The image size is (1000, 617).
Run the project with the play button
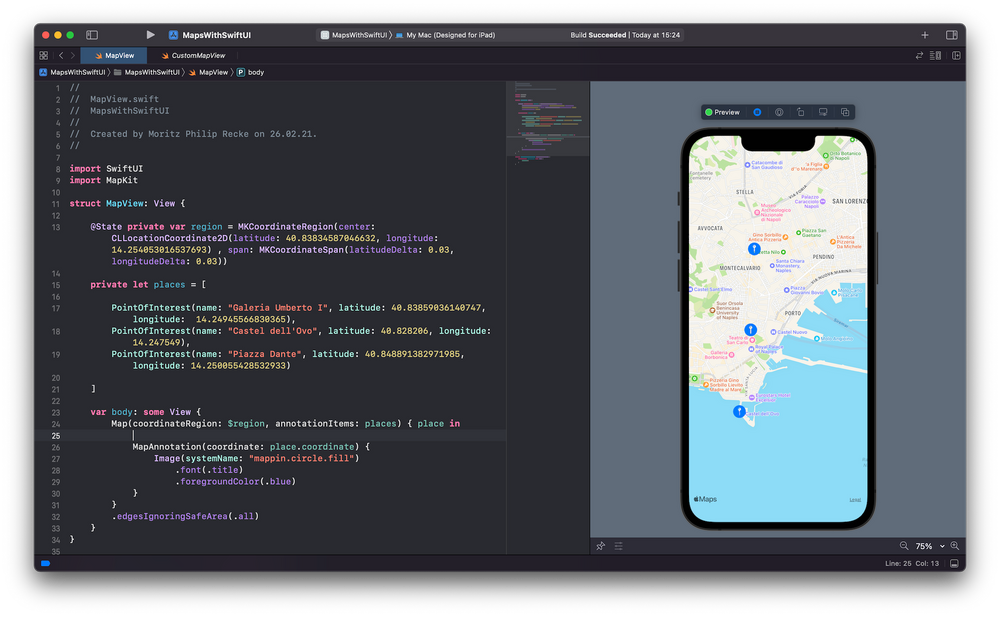click(x=150, y=35)
